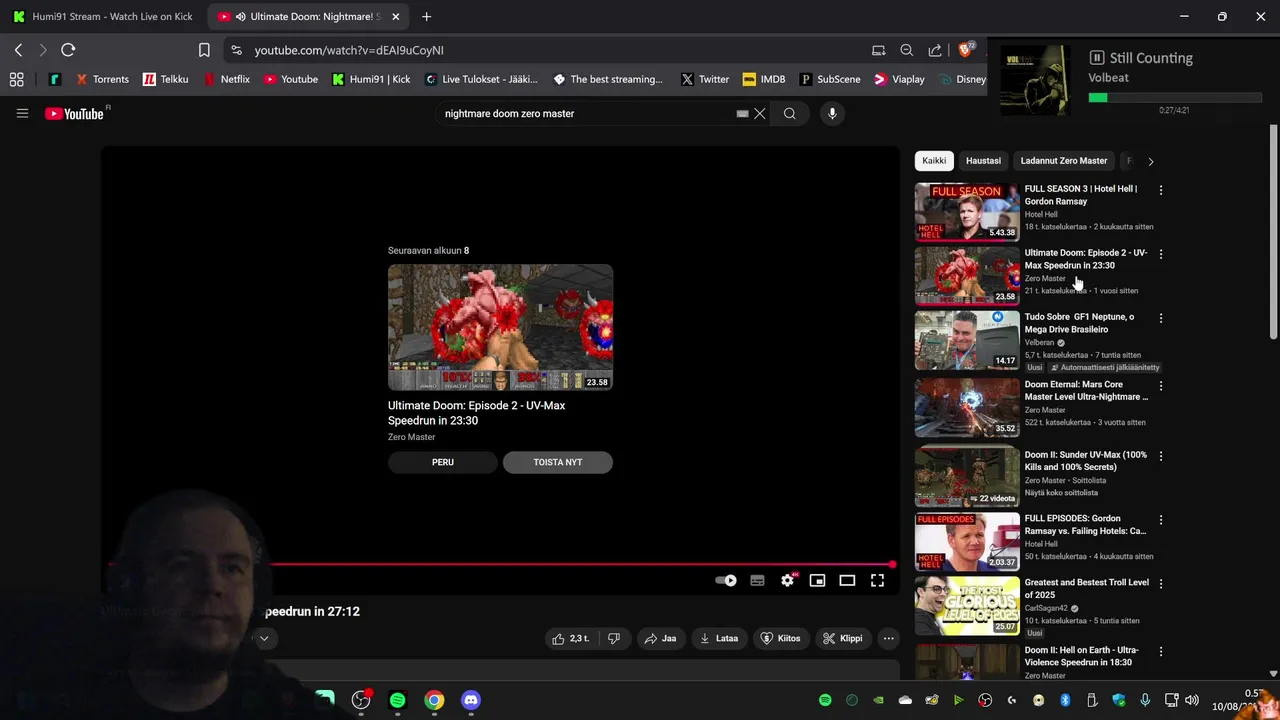1280x720 pixels.
Task: Bookmark this page with the bookmark icon
Action: tap(204, 50)
